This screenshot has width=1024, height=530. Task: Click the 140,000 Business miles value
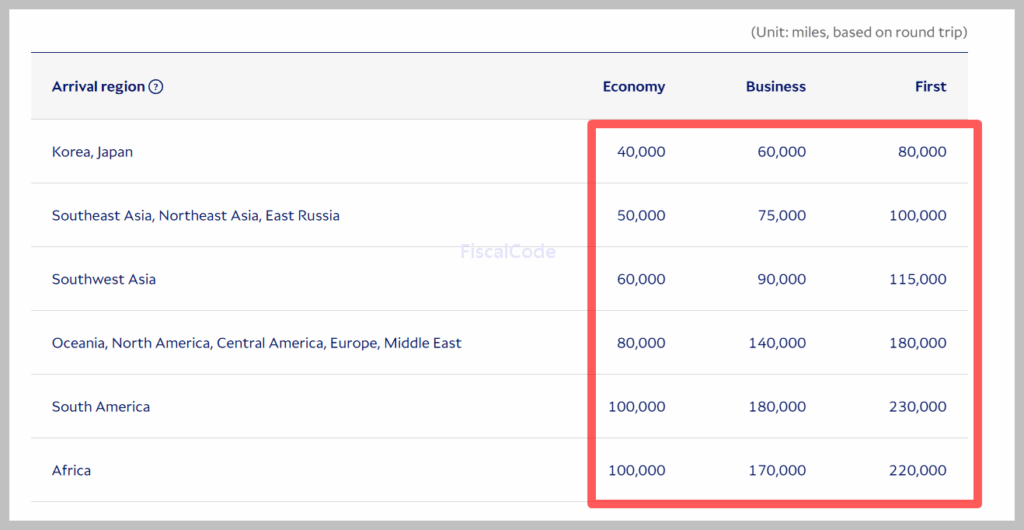[x=777, y=343]
